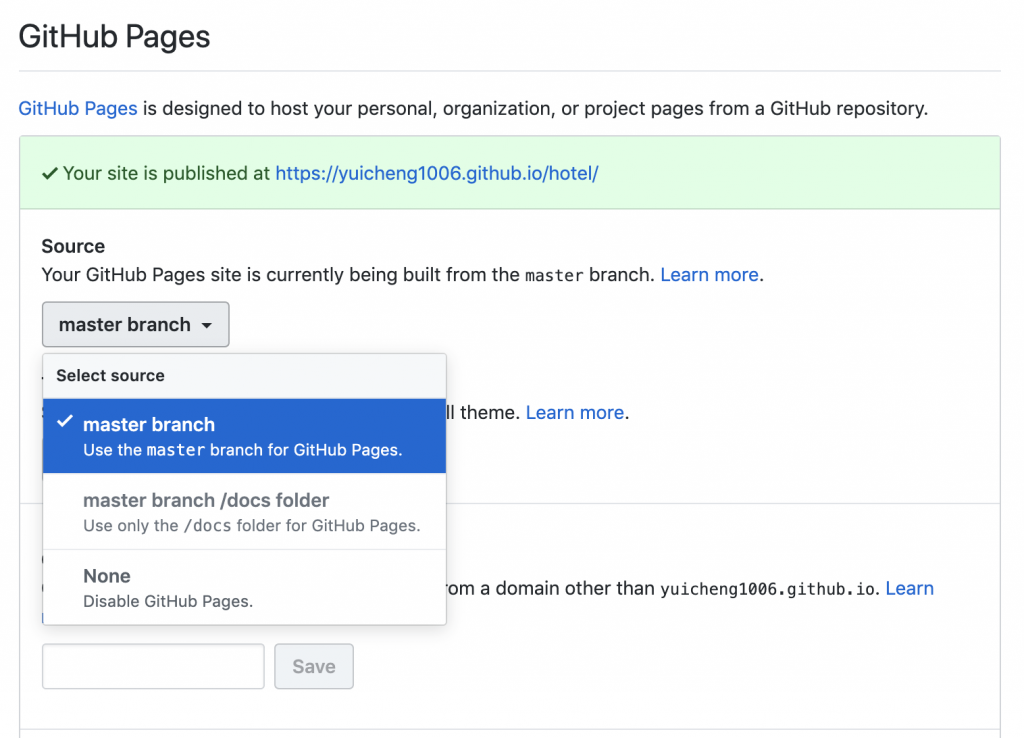
Task: Follow the blue GitHub Pages link in the intro
Action: (x=78, y=108)
